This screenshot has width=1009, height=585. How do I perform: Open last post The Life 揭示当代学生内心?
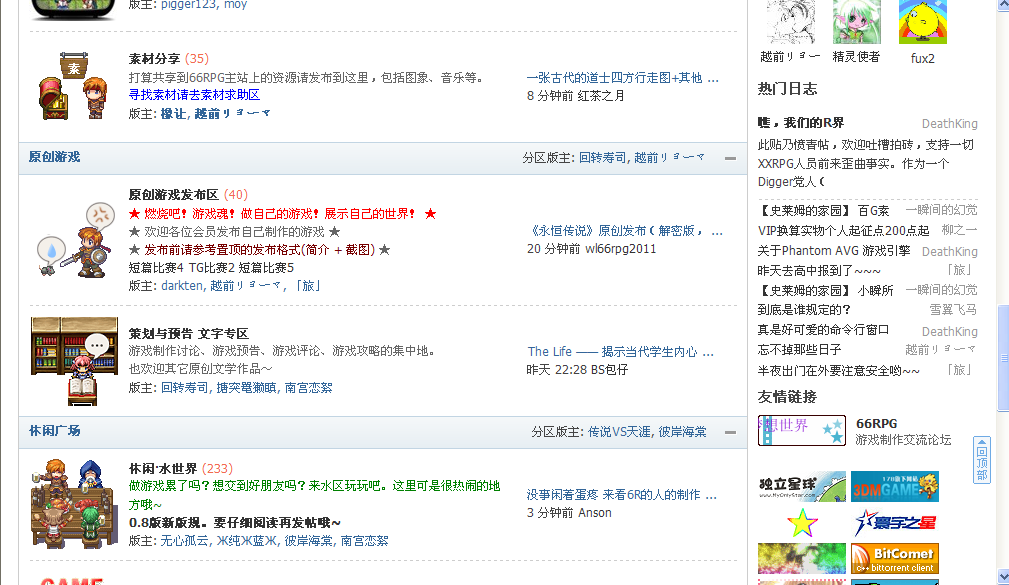pos(620,351)
